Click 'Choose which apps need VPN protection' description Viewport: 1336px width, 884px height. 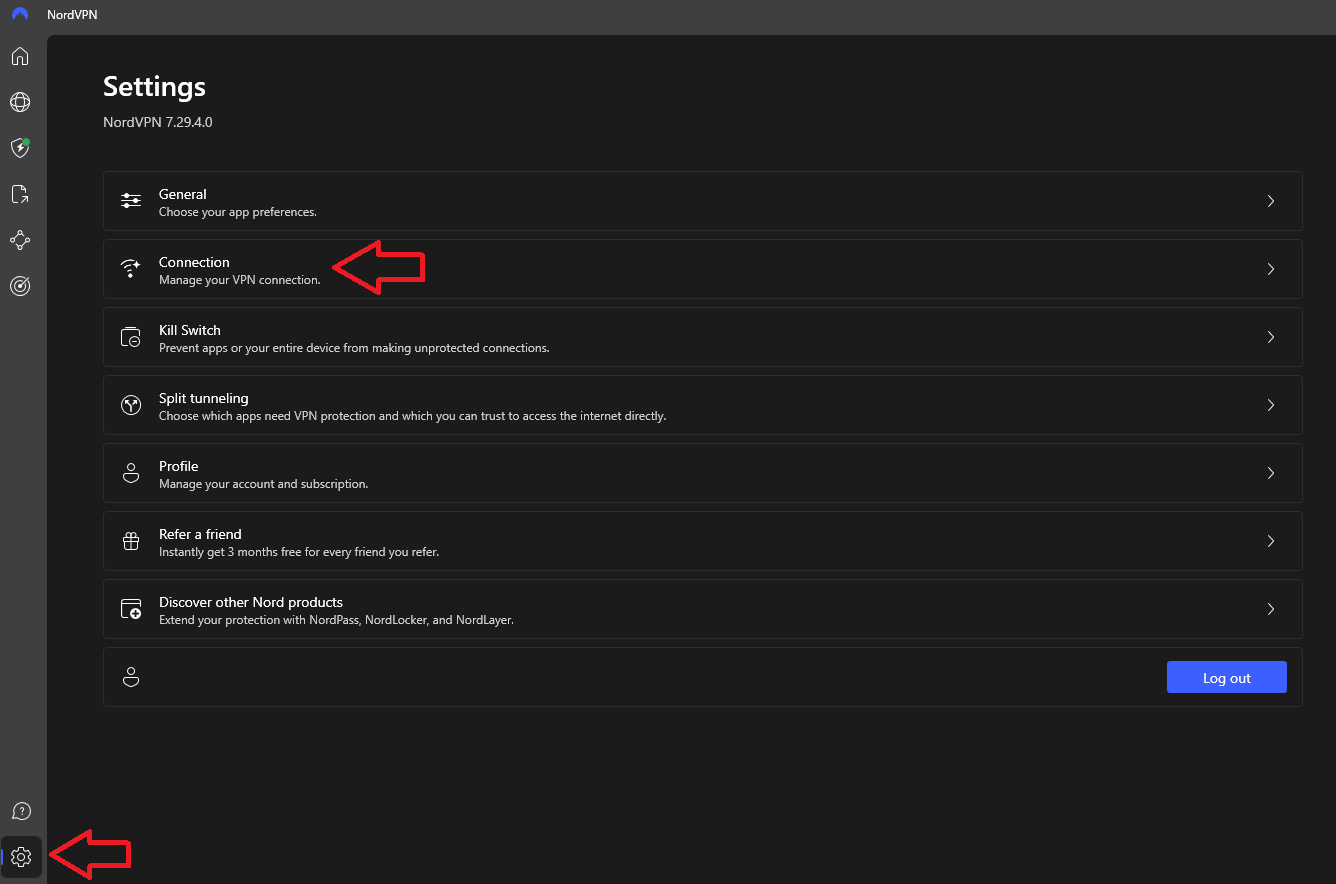coord(412,416)
